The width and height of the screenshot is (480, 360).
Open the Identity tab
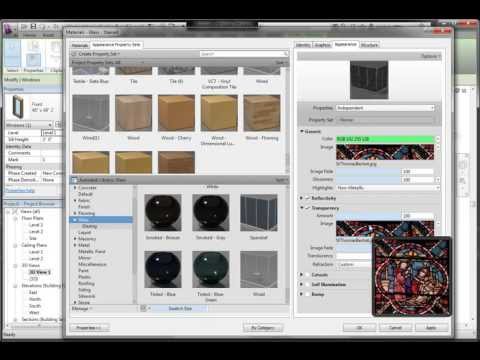pos(303,45)
